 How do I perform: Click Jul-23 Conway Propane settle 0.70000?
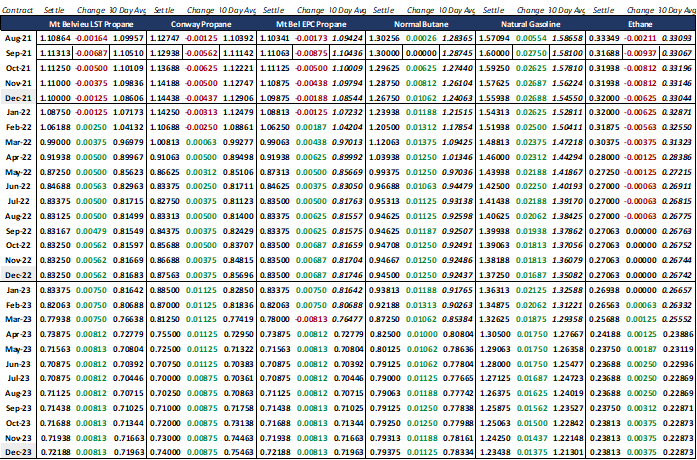point(165,378)
